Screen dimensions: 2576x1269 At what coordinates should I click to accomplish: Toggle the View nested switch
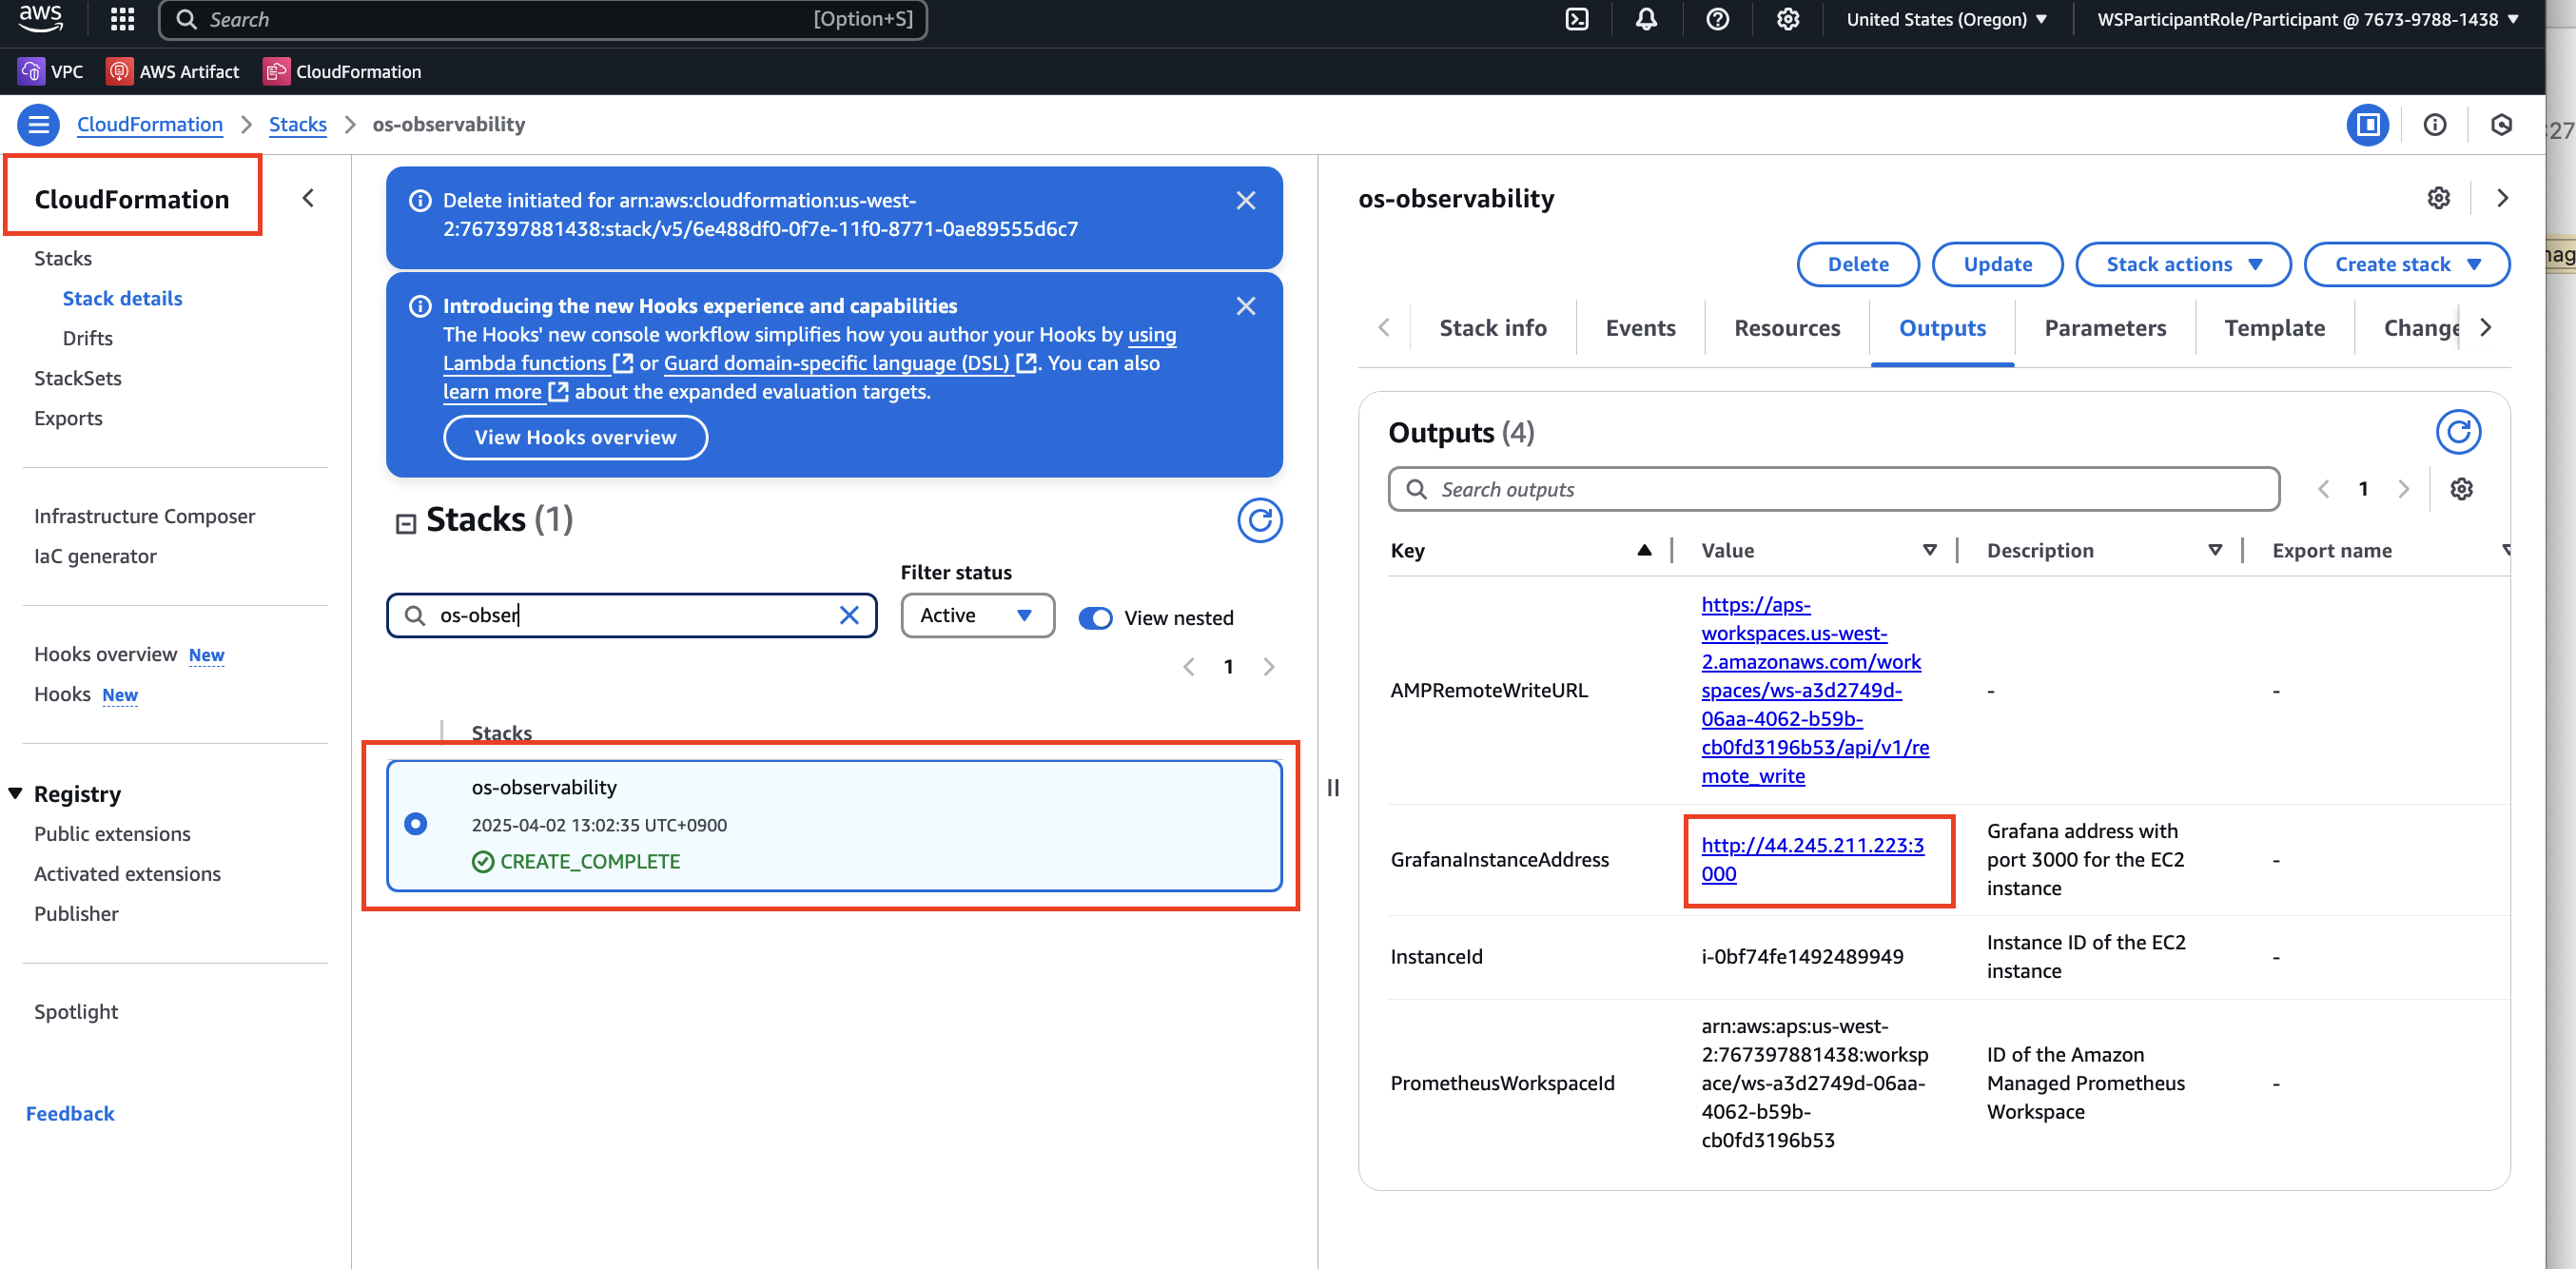tap(1096, 618)
